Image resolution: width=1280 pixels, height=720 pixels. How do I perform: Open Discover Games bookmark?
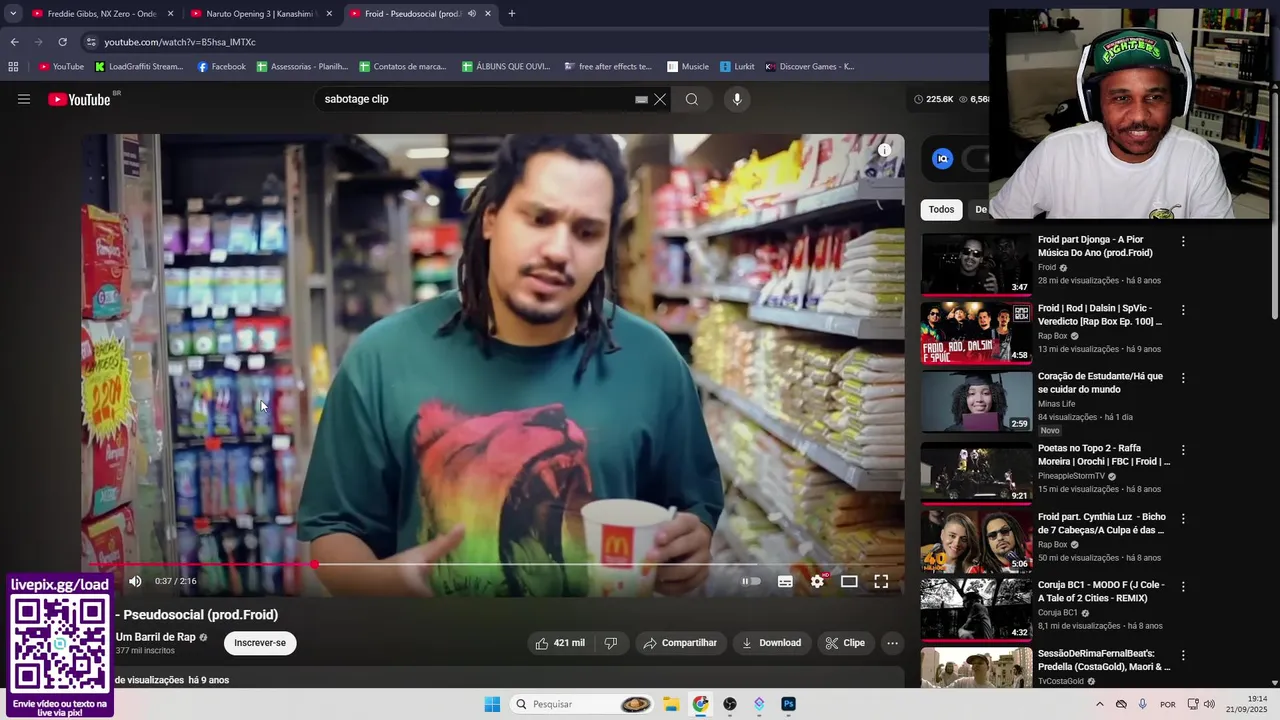810,67
